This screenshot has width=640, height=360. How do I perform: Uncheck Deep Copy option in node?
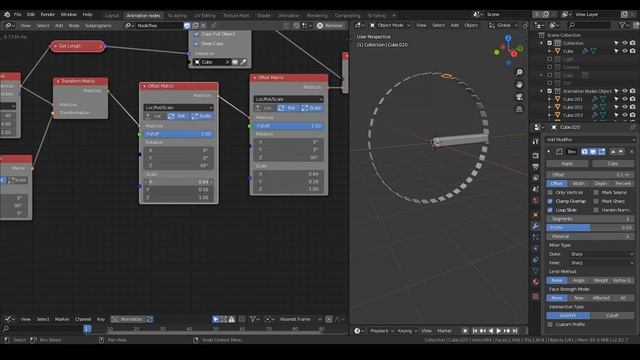point(196,44)
